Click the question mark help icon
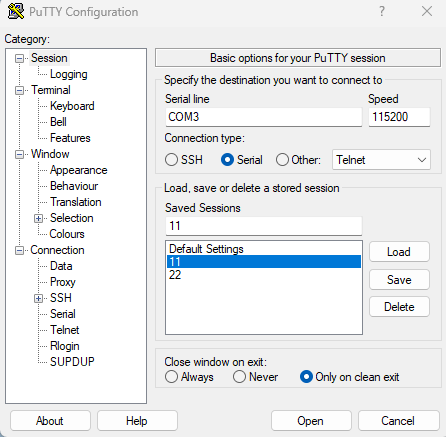446x437 pixels. (x=382, y=11)
